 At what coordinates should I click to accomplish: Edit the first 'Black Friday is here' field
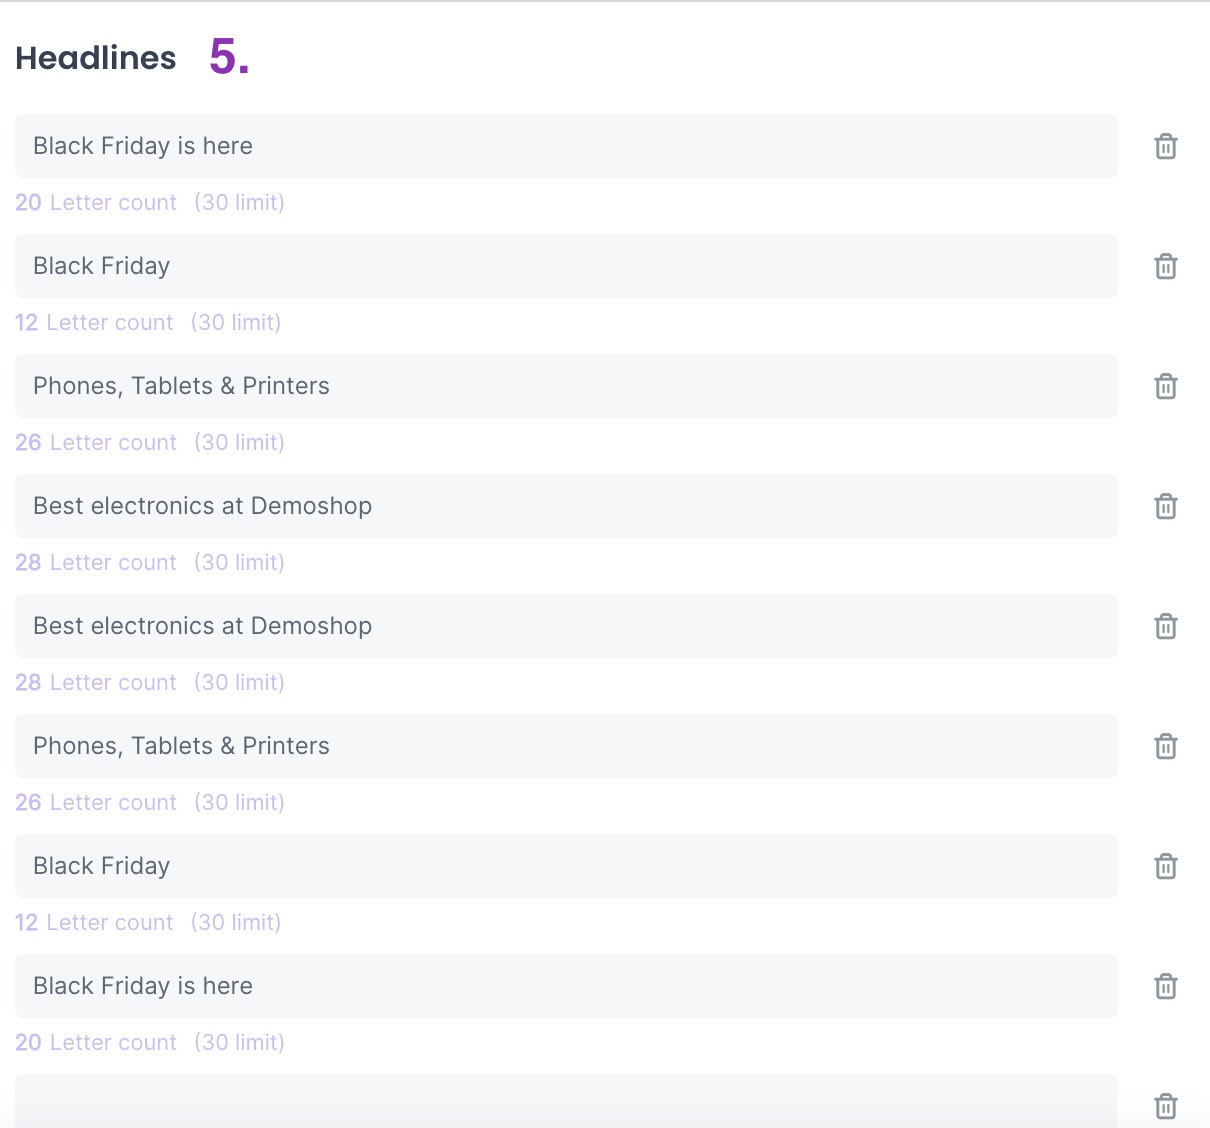[565, 146]
